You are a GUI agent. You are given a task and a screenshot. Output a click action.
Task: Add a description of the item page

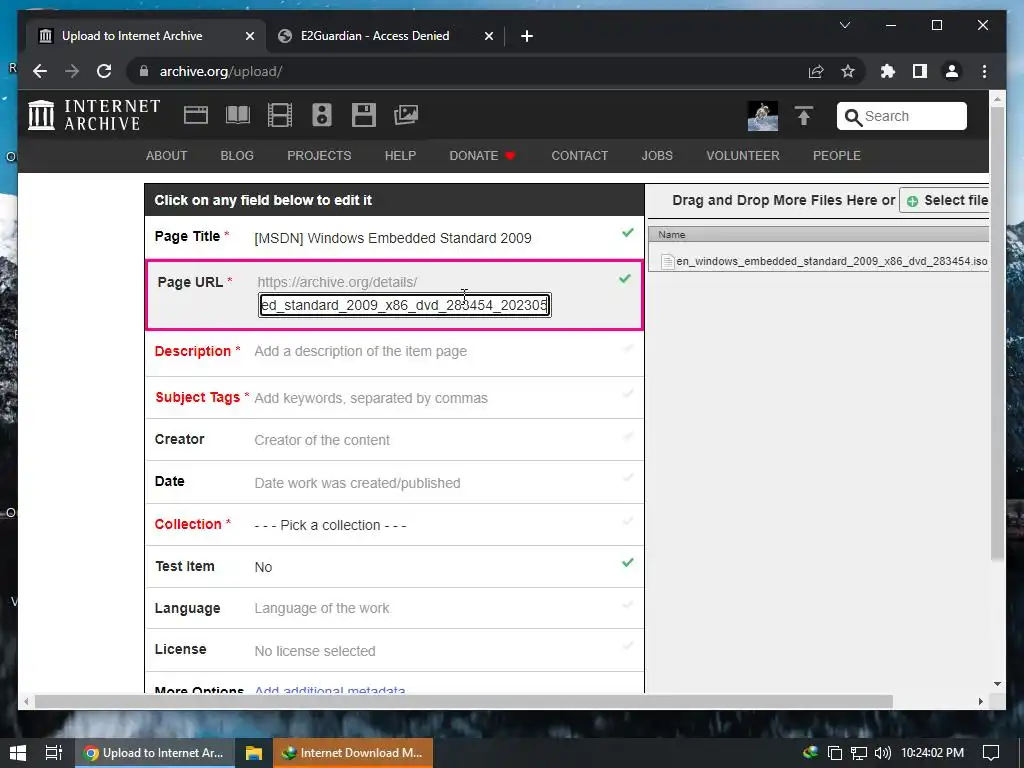(x=360, y=351)
